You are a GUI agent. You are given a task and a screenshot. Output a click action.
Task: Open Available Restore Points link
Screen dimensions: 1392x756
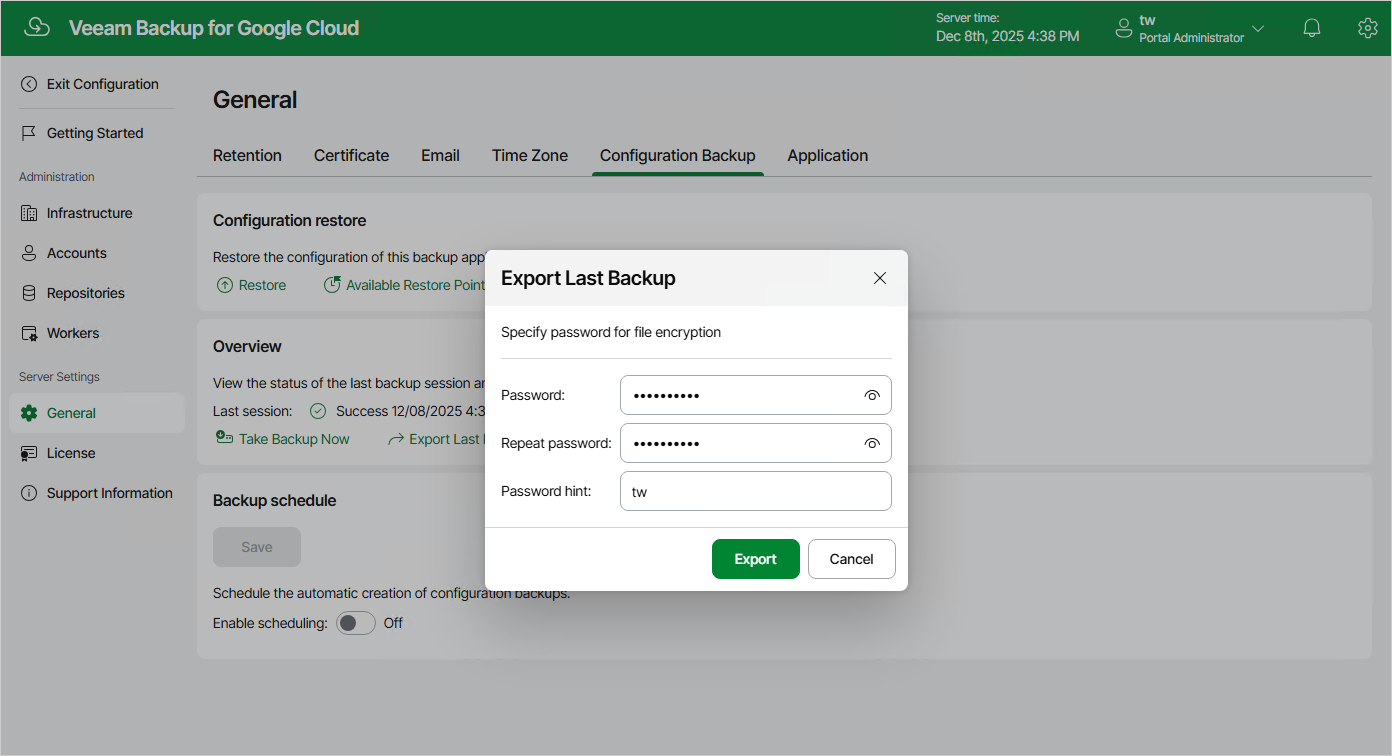(415, 285)
